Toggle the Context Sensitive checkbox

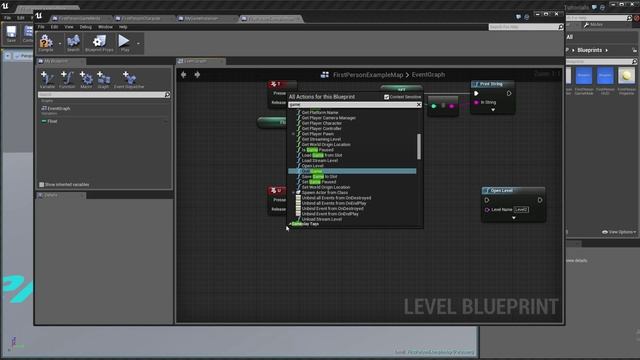(x=386, y=97)
